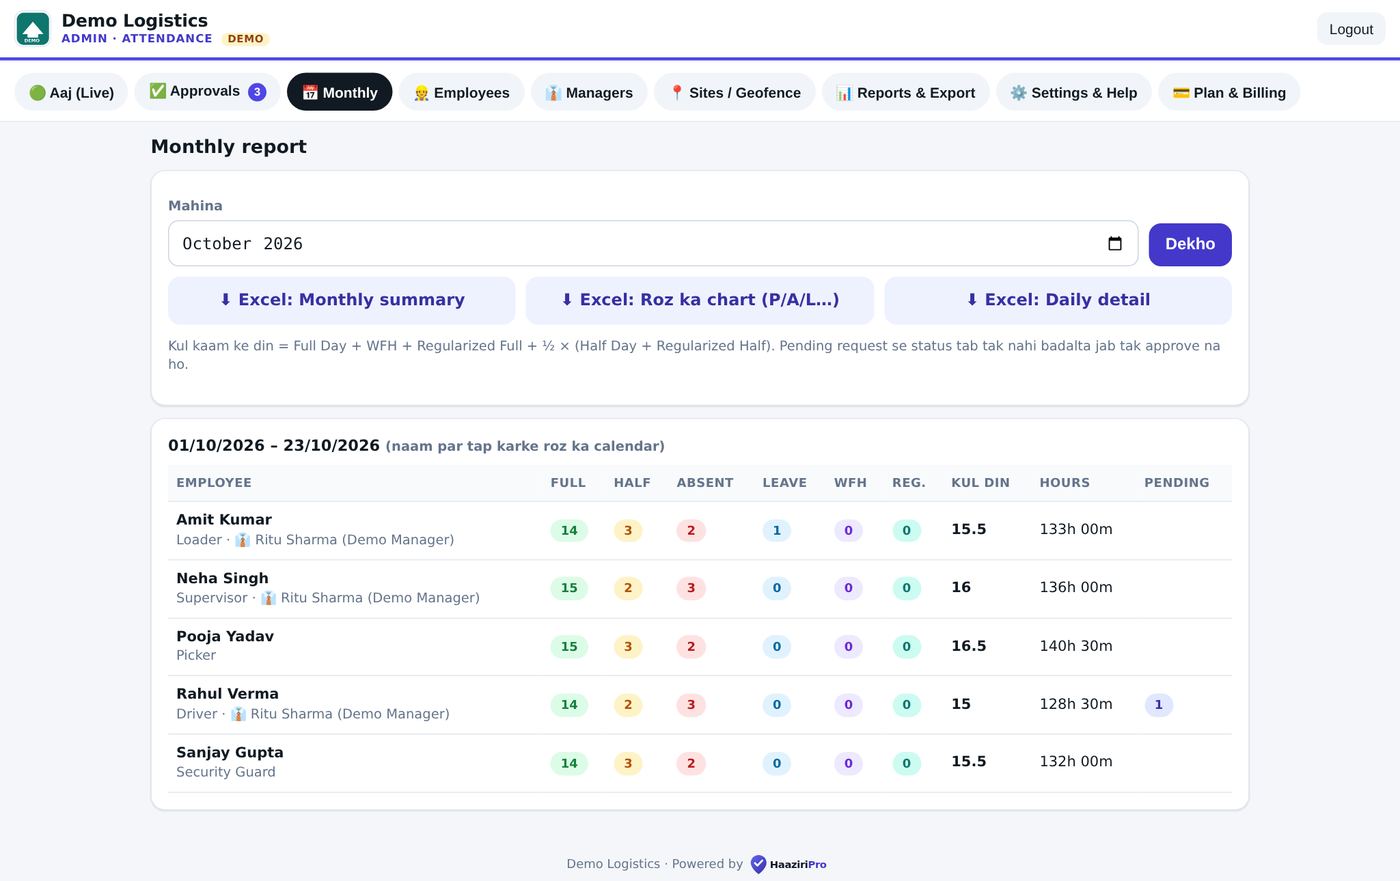Open Reports & Export tab
The image size is (1400, 881).
906,92
